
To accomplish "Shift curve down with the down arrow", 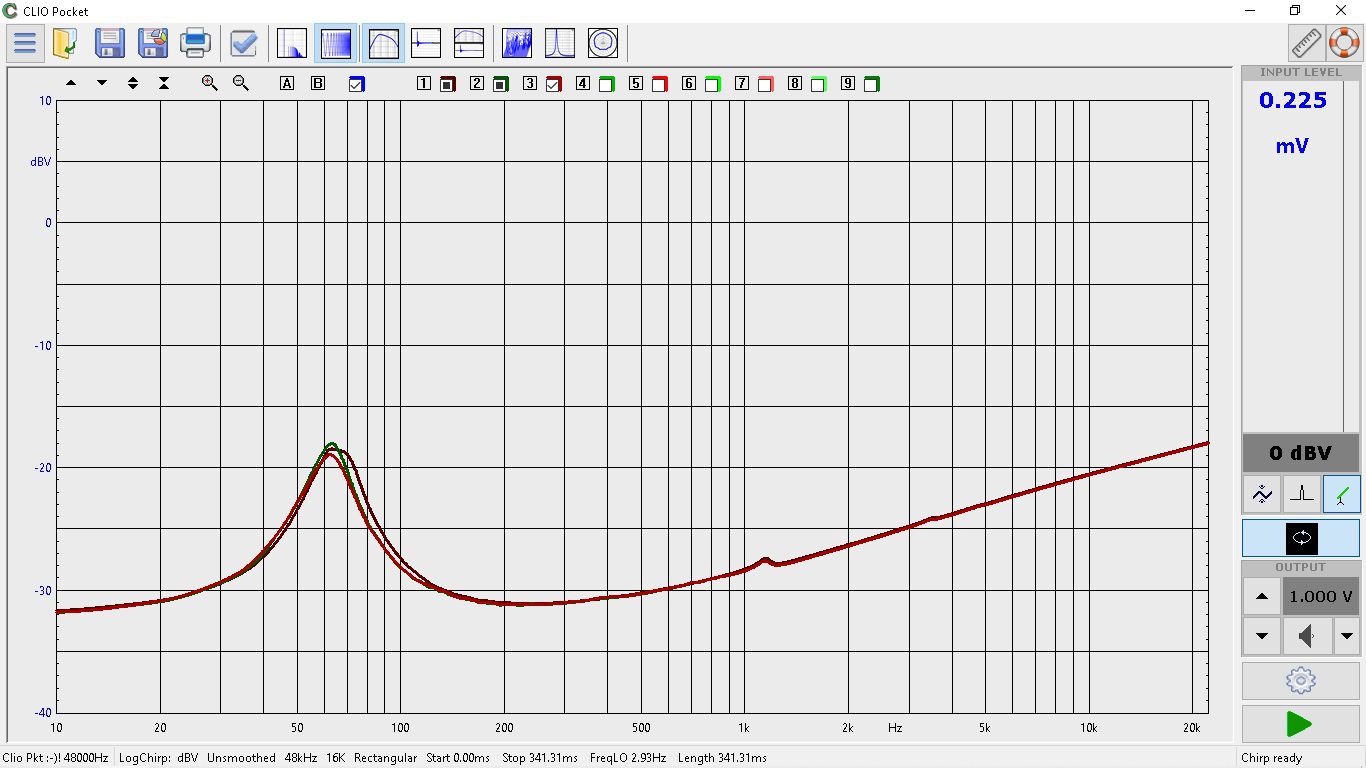I will point(102,83).
